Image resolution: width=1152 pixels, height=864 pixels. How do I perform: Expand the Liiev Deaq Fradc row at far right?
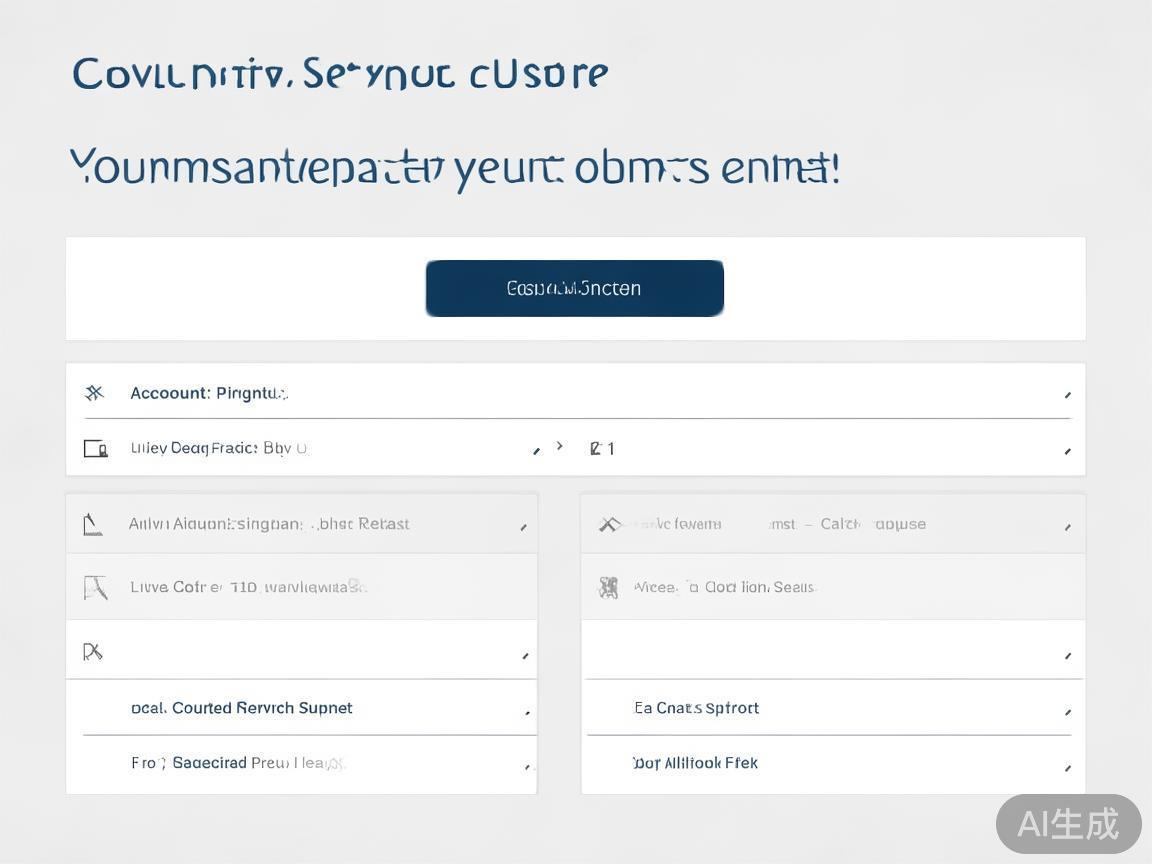pyautogui.click(x=1067, y=451)
